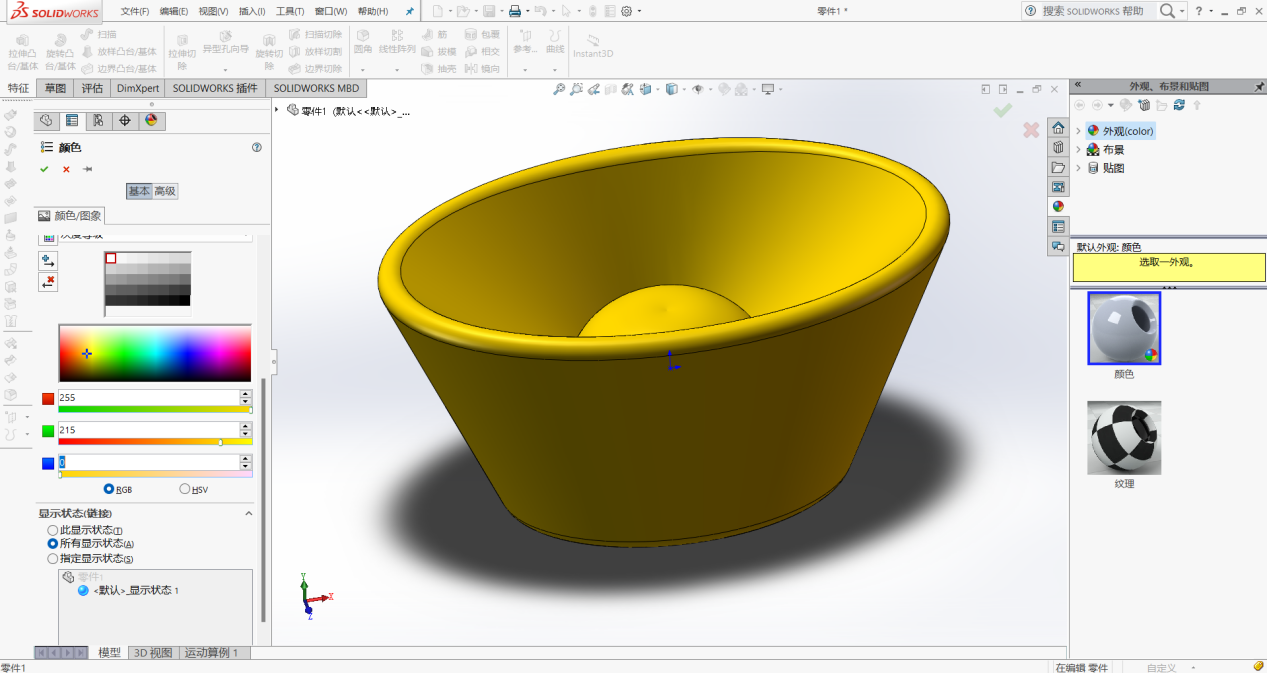The image size is (1267, 673).
Task: Click the create new swatch icon
Action: [x=48, y=260]
